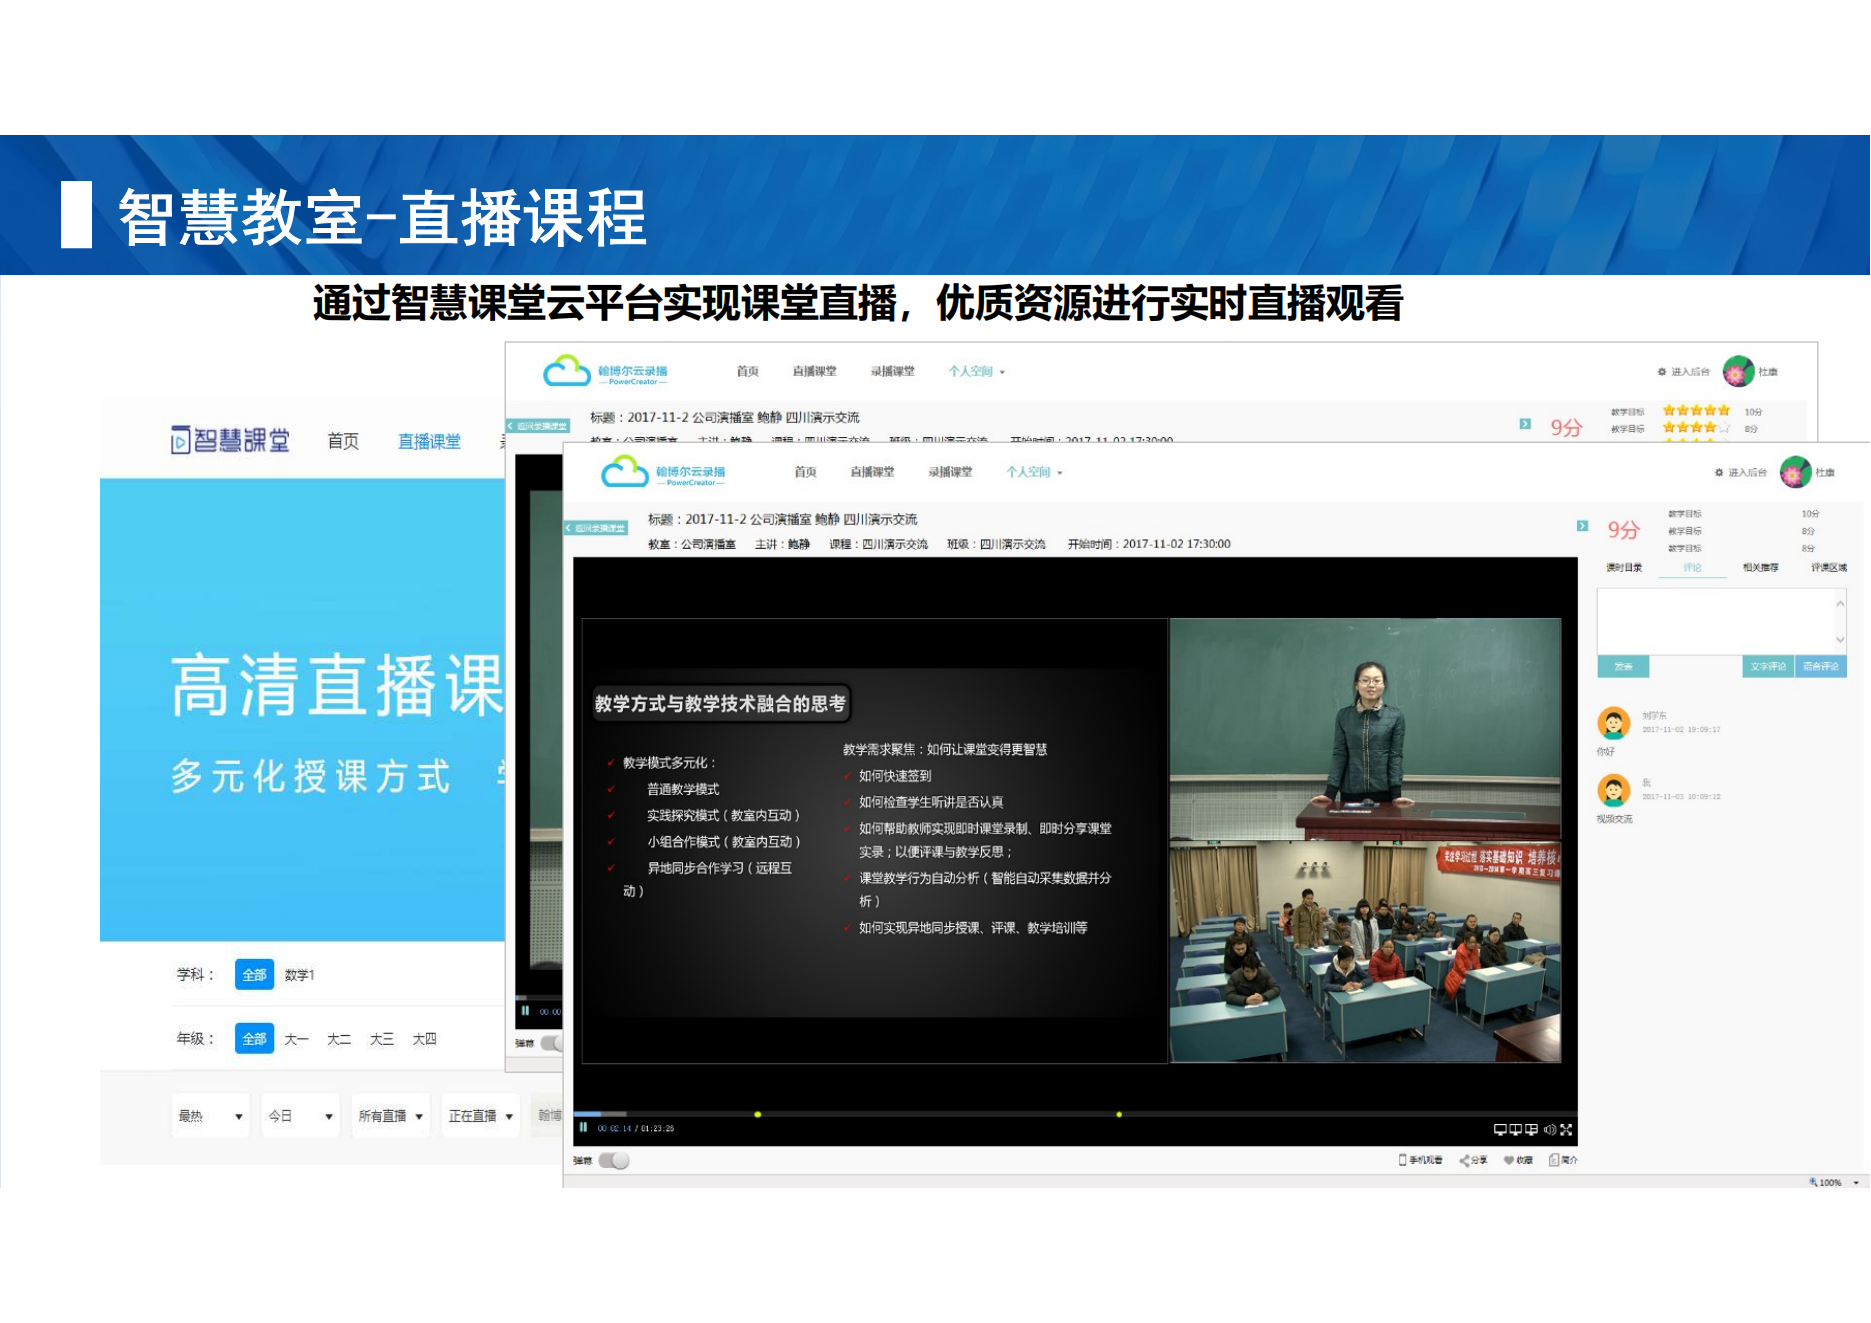Click the 语音评论 voice comment button
This screenshot has width=1871, height=1323.
tap(1820, 667)
